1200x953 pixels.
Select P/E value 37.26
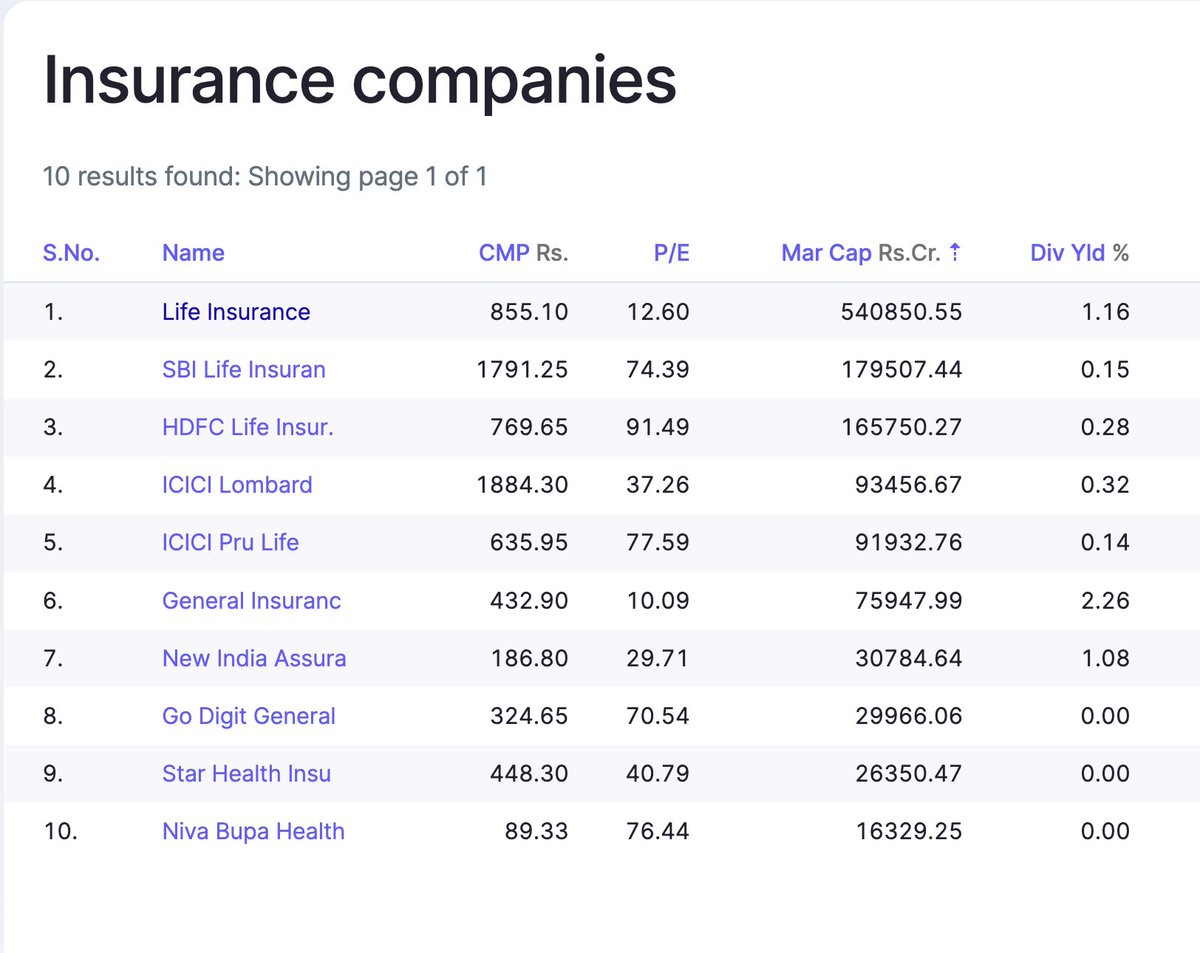point(658,485)
